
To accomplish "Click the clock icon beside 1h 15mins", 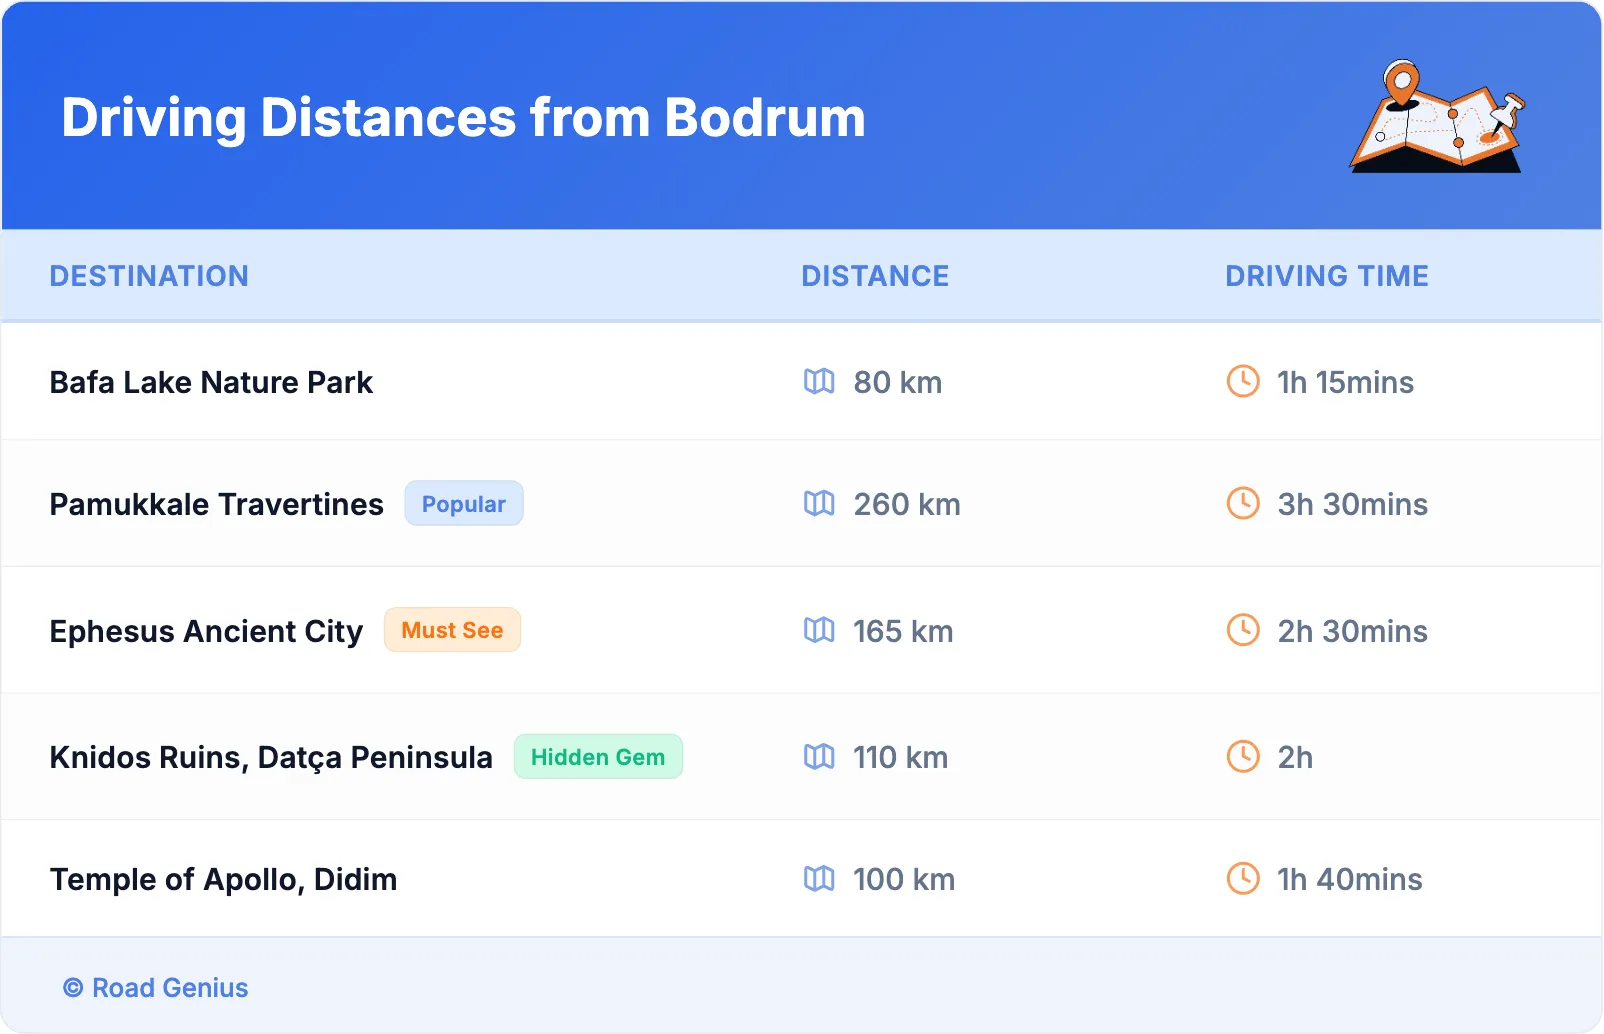I will pos(1243,381).
